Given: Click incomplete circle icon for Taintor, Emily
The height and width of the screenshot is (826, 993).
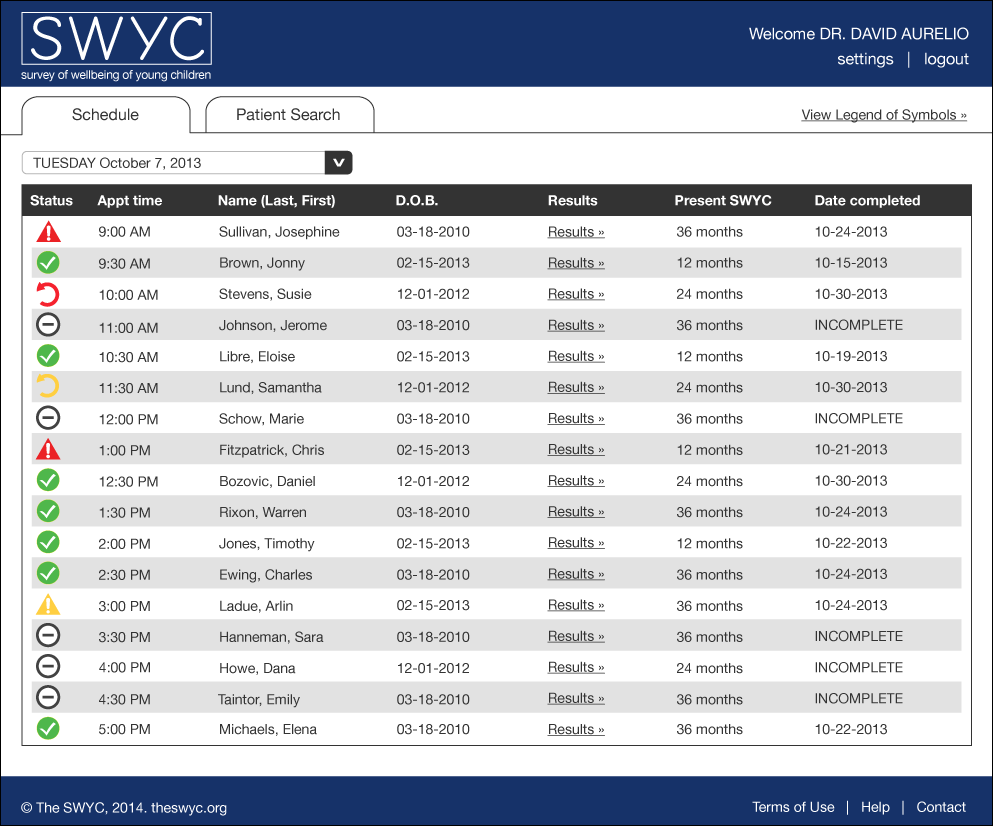Looking at the screenshot, I should click(x=48, y=697).
